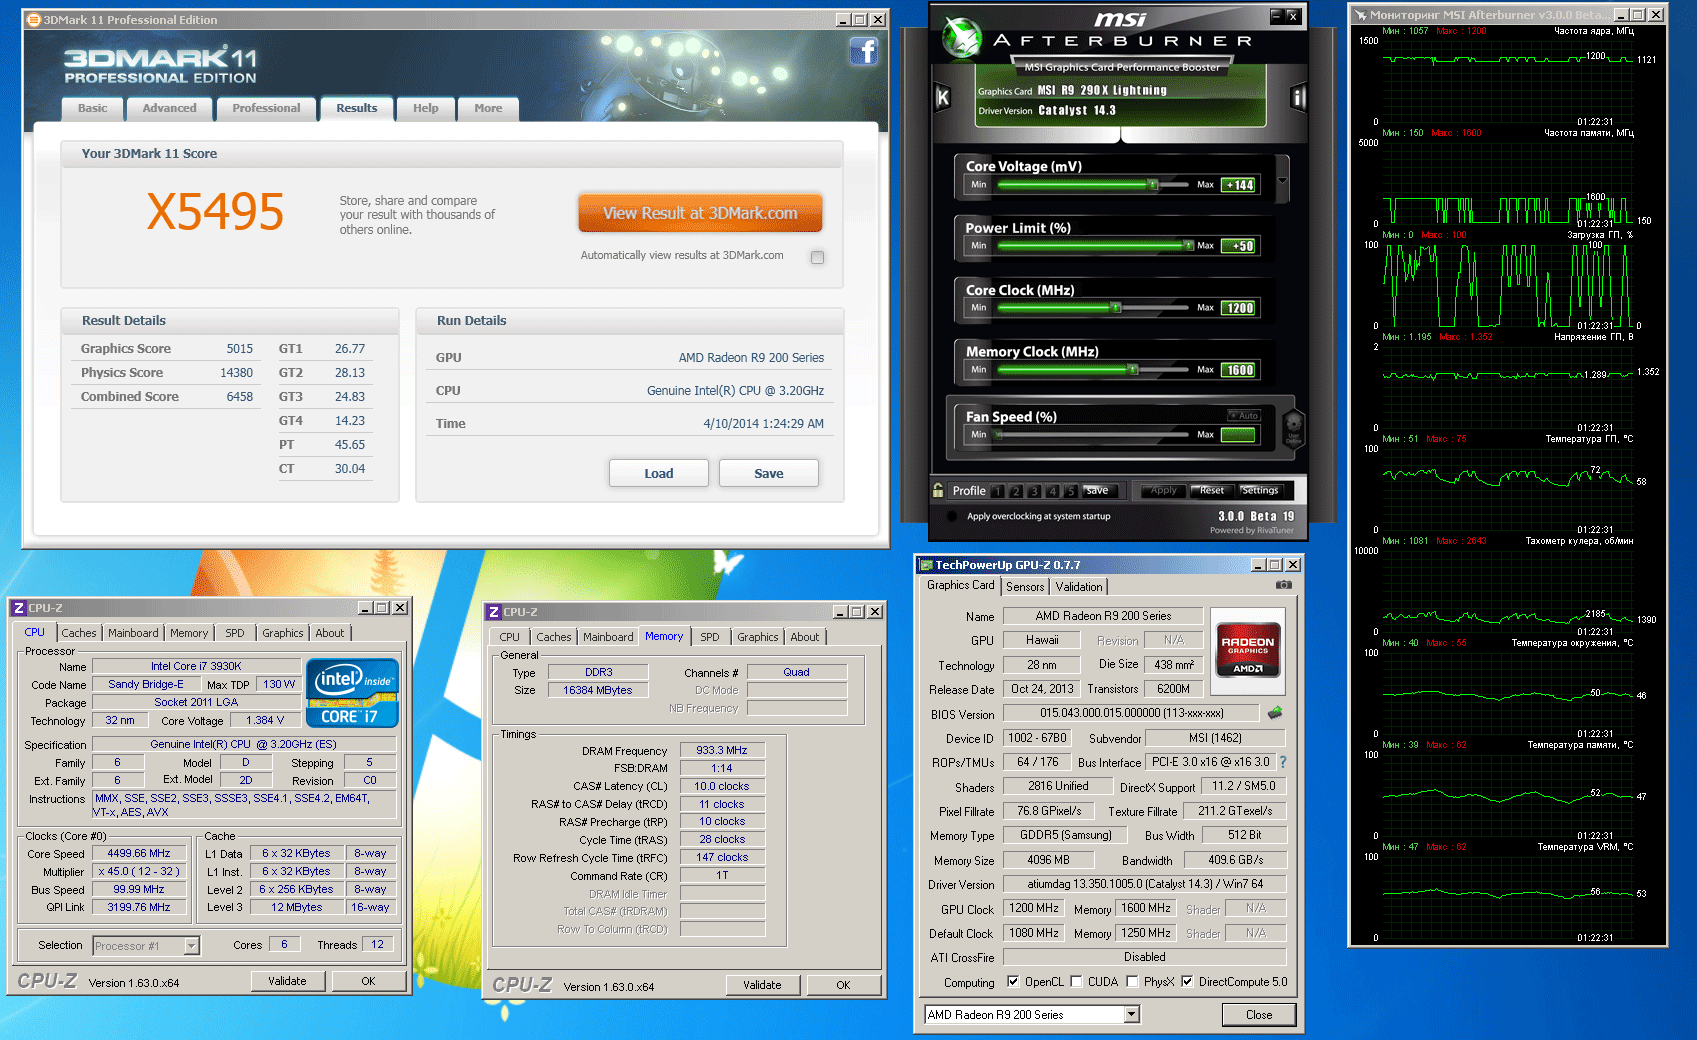The height and width of the screenshot is (1040, 1697).
Task: Toggle the DirectCompute 5.0 checkbox
Action: coord(1187,982)
